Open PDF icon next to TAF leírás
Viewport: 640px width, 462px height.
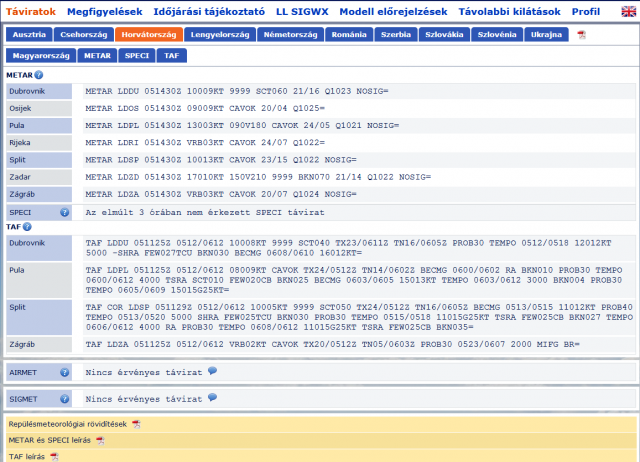[x=54, y=456]
